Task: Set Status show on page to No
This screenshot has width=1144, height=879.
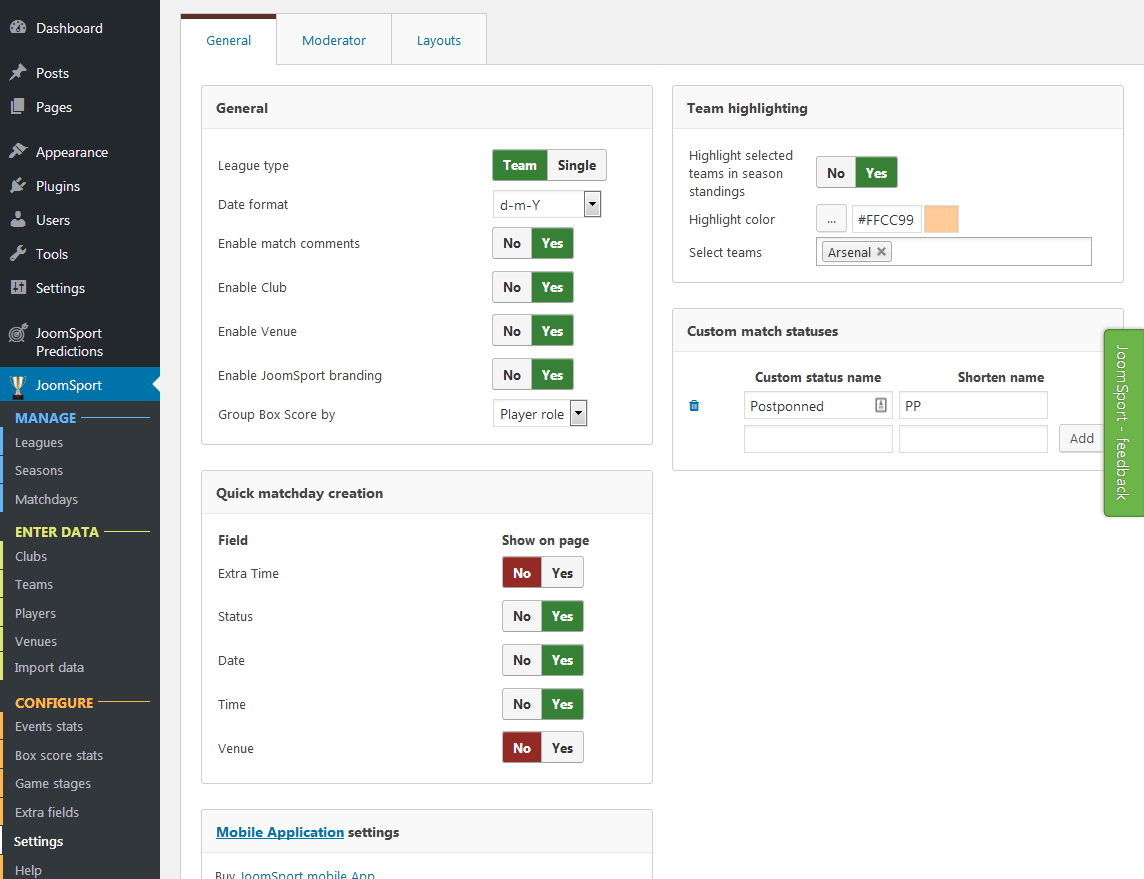Action: (x=522, y=616)
